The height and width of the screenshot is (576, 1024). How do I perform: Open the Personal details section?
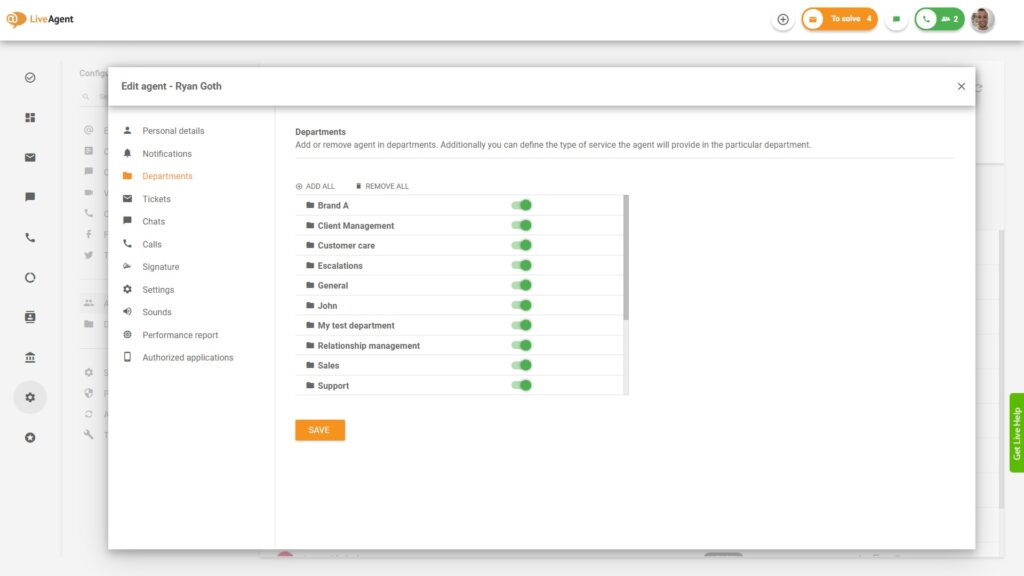pos(173,131)
